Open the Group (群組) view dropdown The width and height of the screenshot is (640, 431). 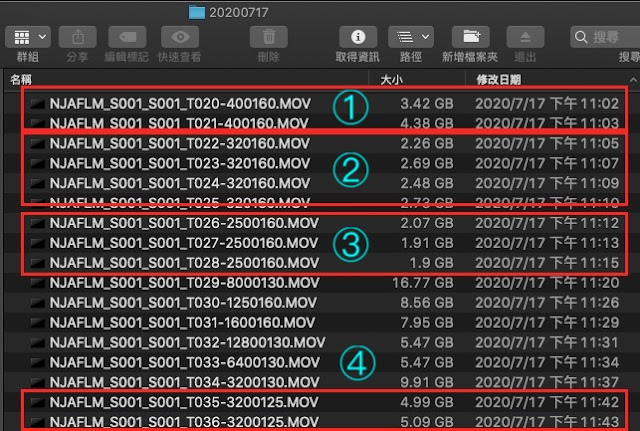[x=28, y=37]
